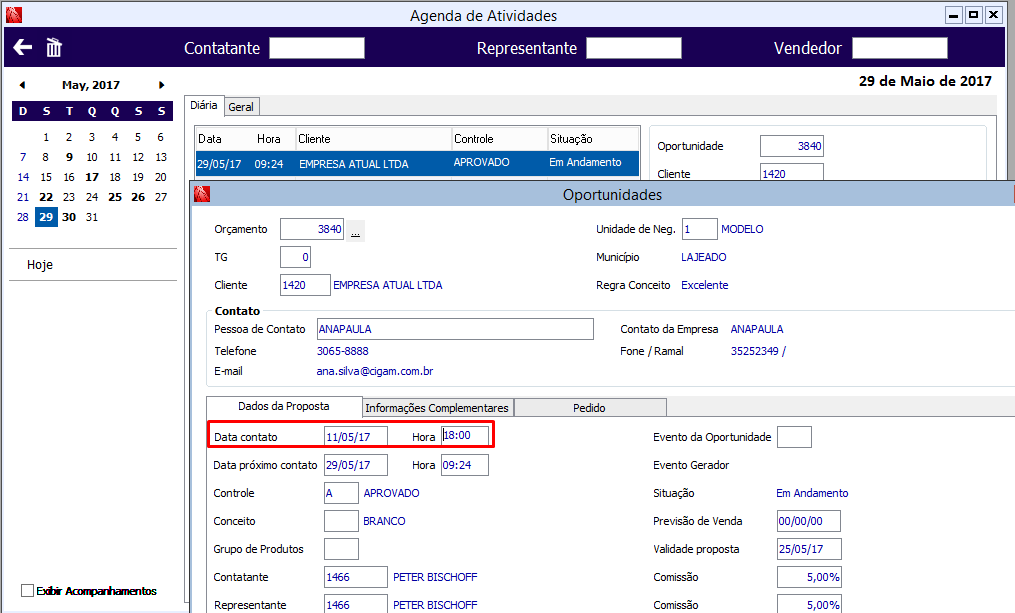Click the Previsão de Venda date field

(x=809, y=520)
